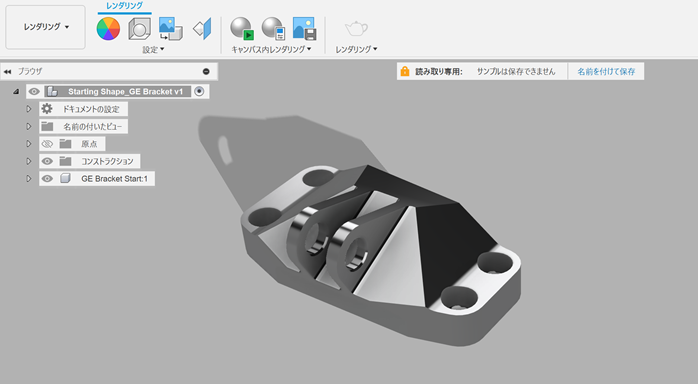Viewport: 698px width, 384px height.
Task: Click the folder icon of コンストラクション
Action: tap(65, 161)
